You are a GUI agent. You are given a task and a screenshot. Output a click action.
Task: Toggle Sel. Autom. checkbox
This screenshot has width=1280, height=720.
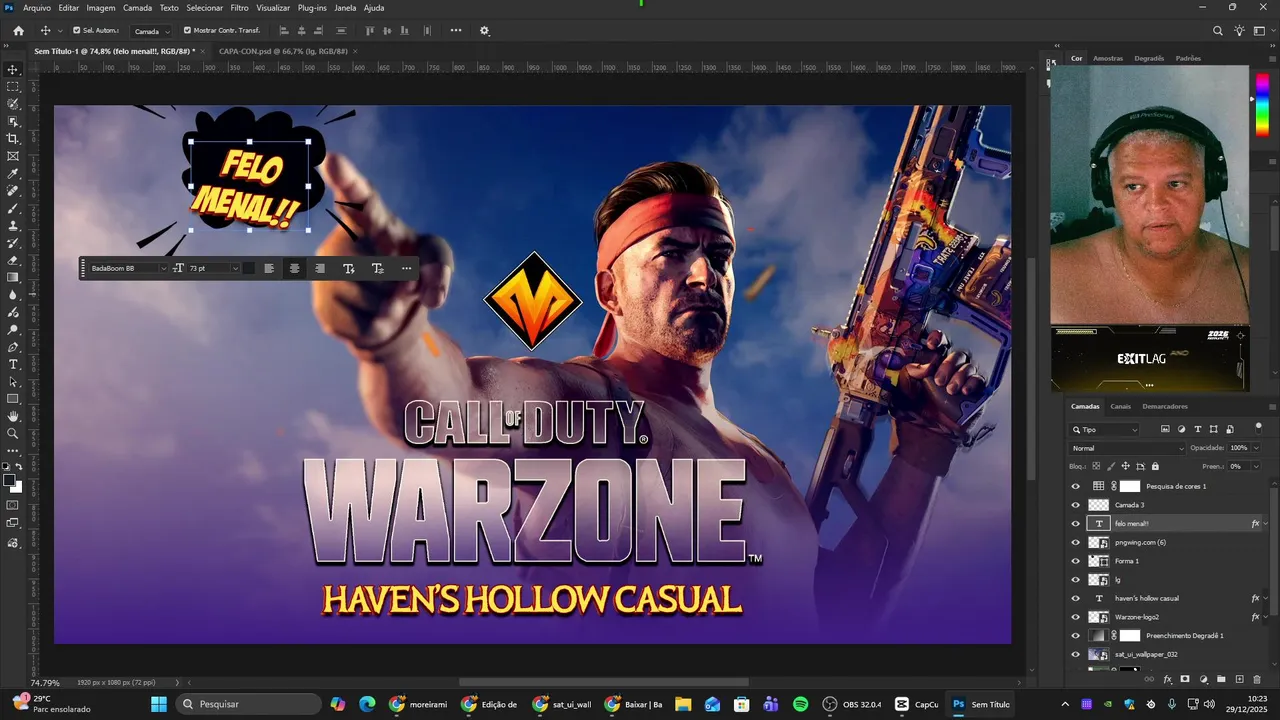click(x=77, y=31)
